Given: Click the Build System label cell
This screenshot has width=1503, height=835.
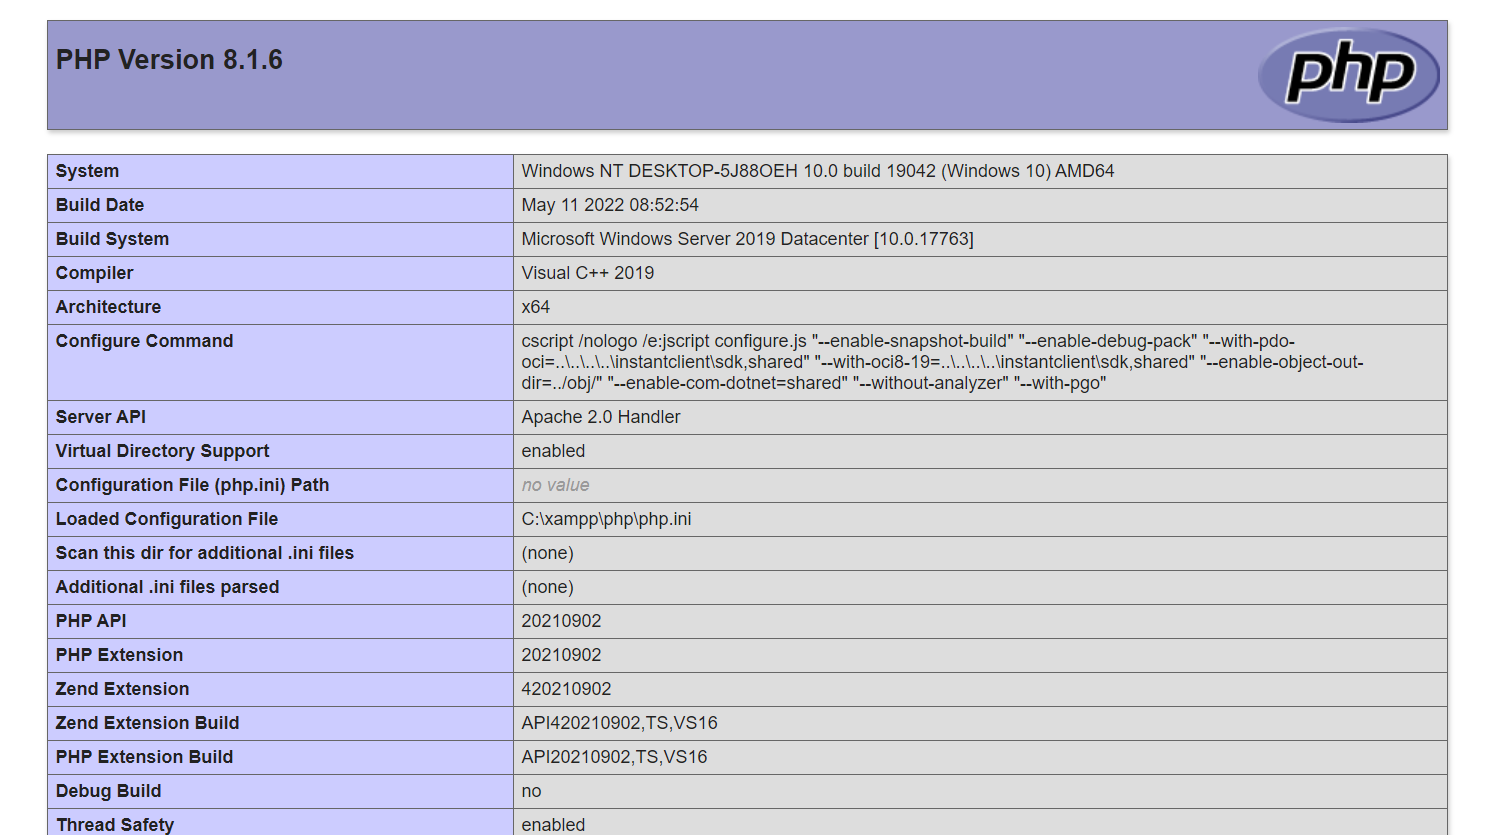Looking at the screenshot, I should click(280, 239).
